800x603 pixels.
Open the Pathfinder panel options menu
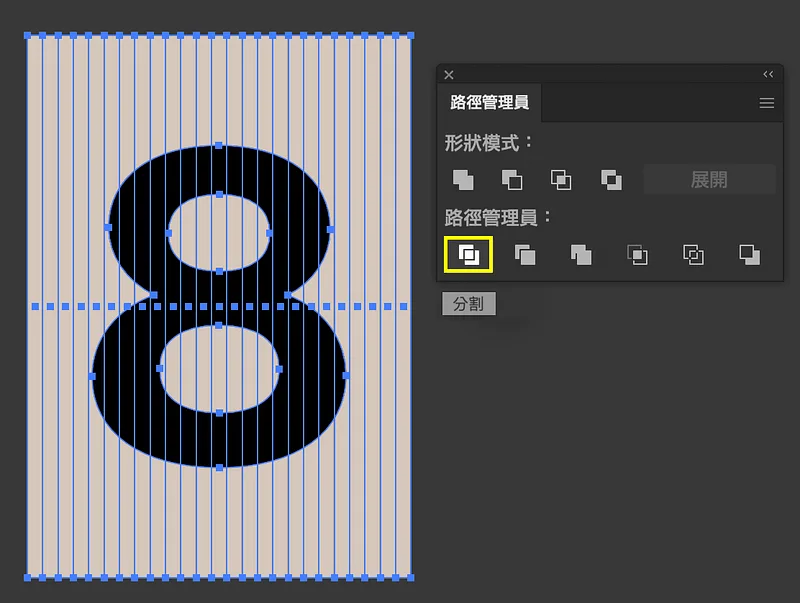click(766, 103)
